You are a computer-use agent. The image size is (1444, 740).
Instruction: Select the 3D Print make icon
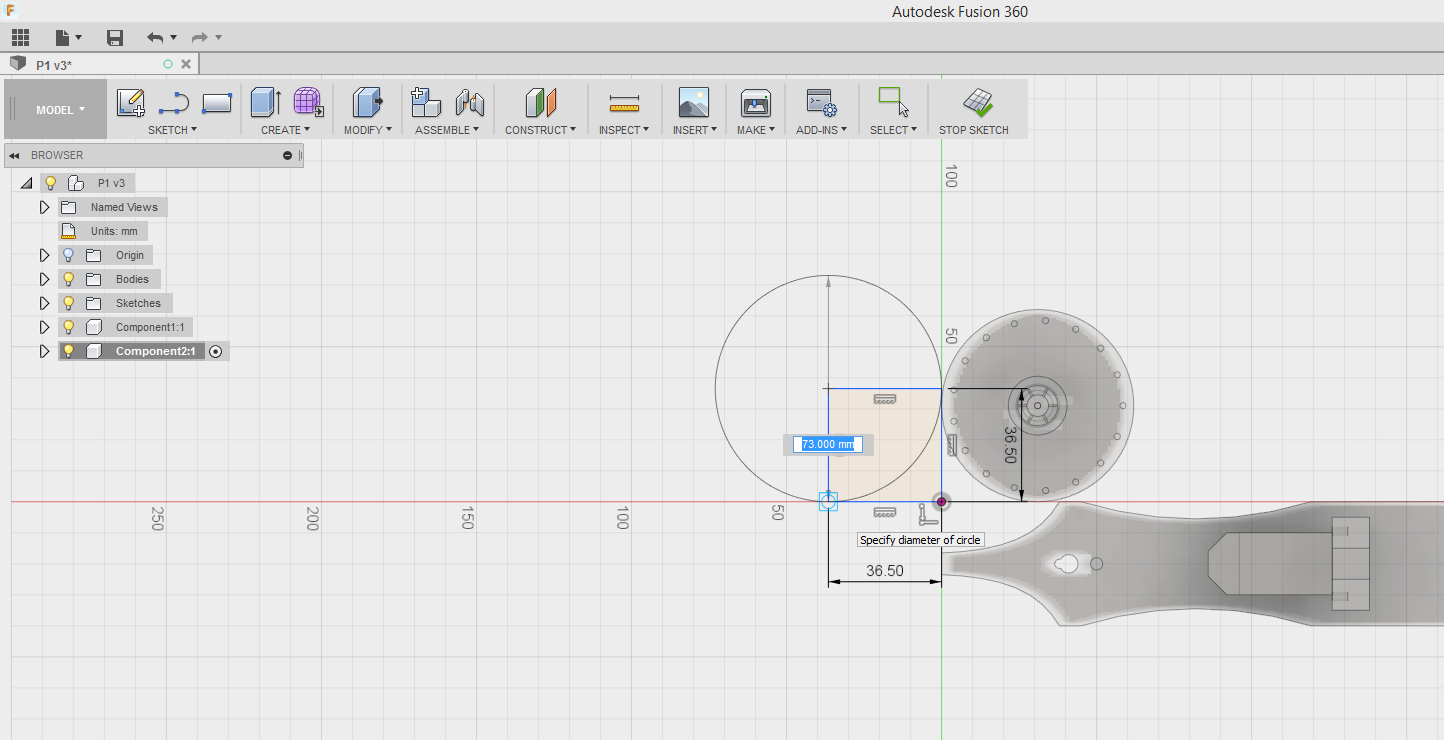755,102
